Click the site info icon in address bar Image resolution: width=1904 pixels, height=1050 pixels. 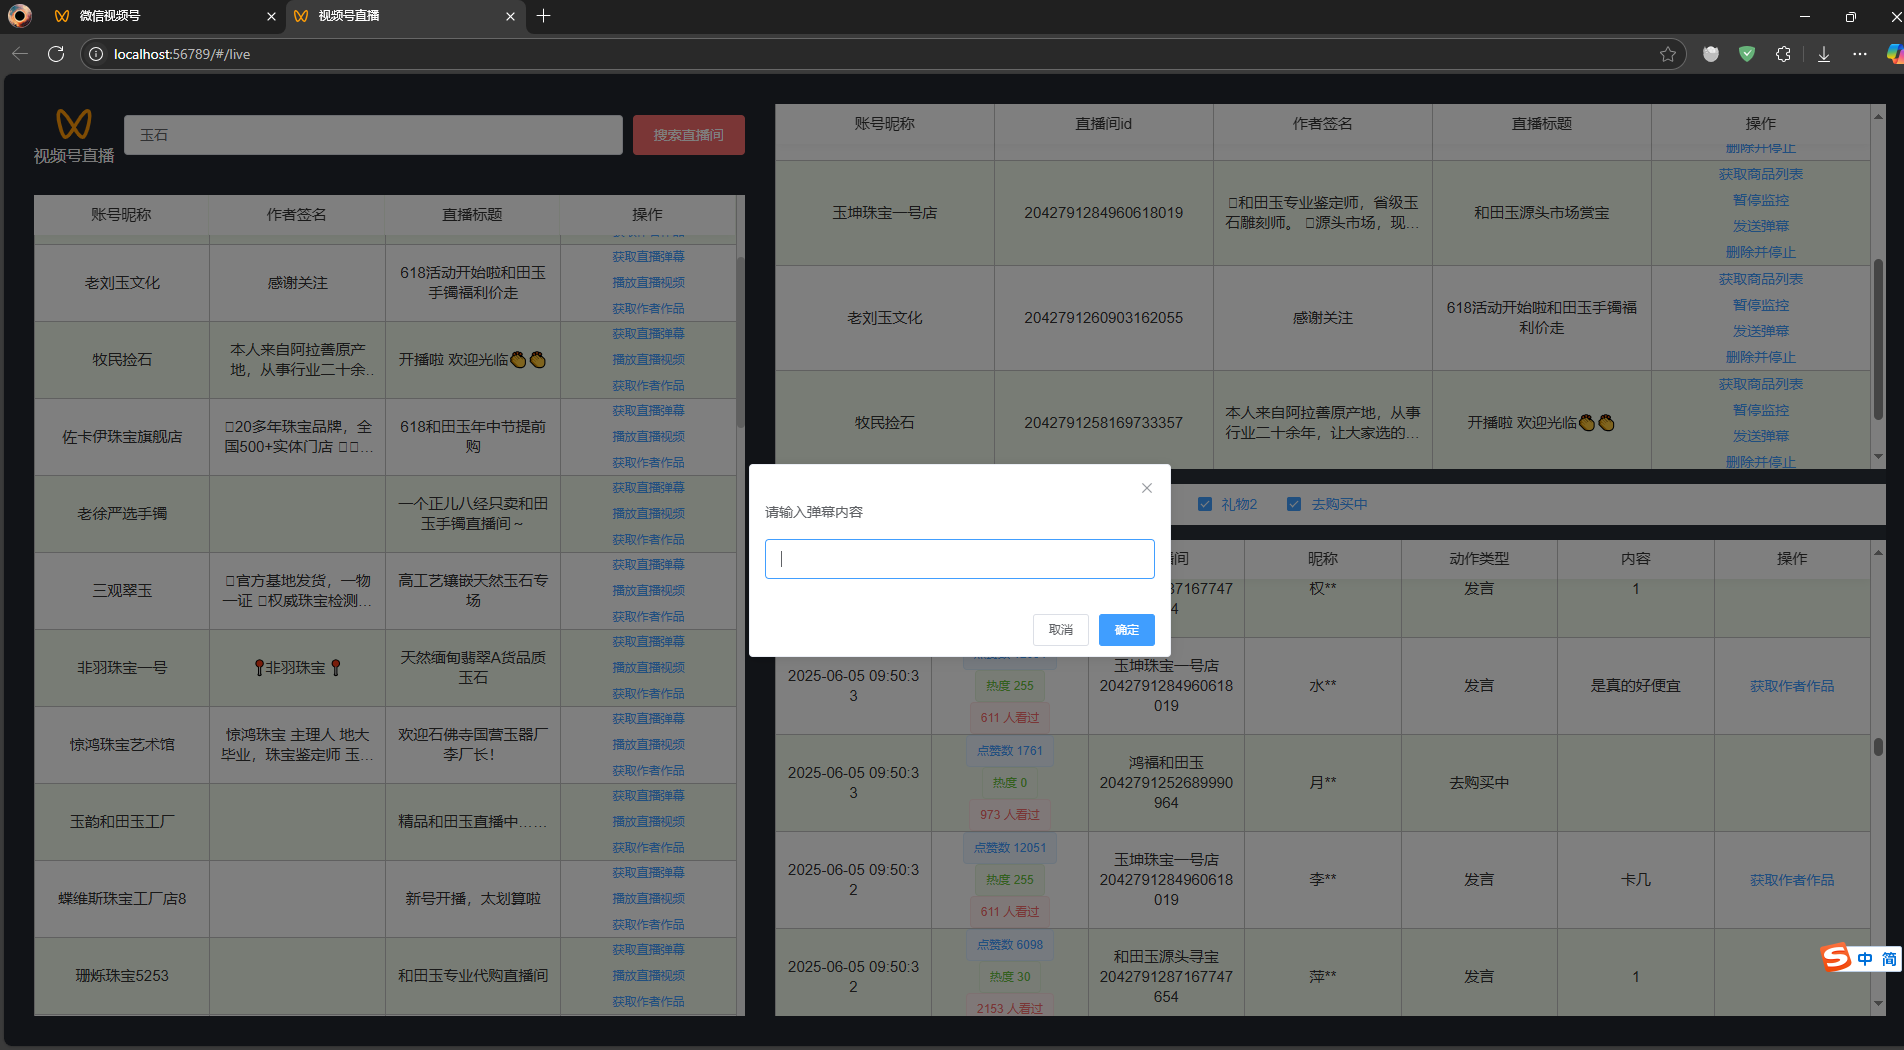pyautogui.click(x=96, y=54)
